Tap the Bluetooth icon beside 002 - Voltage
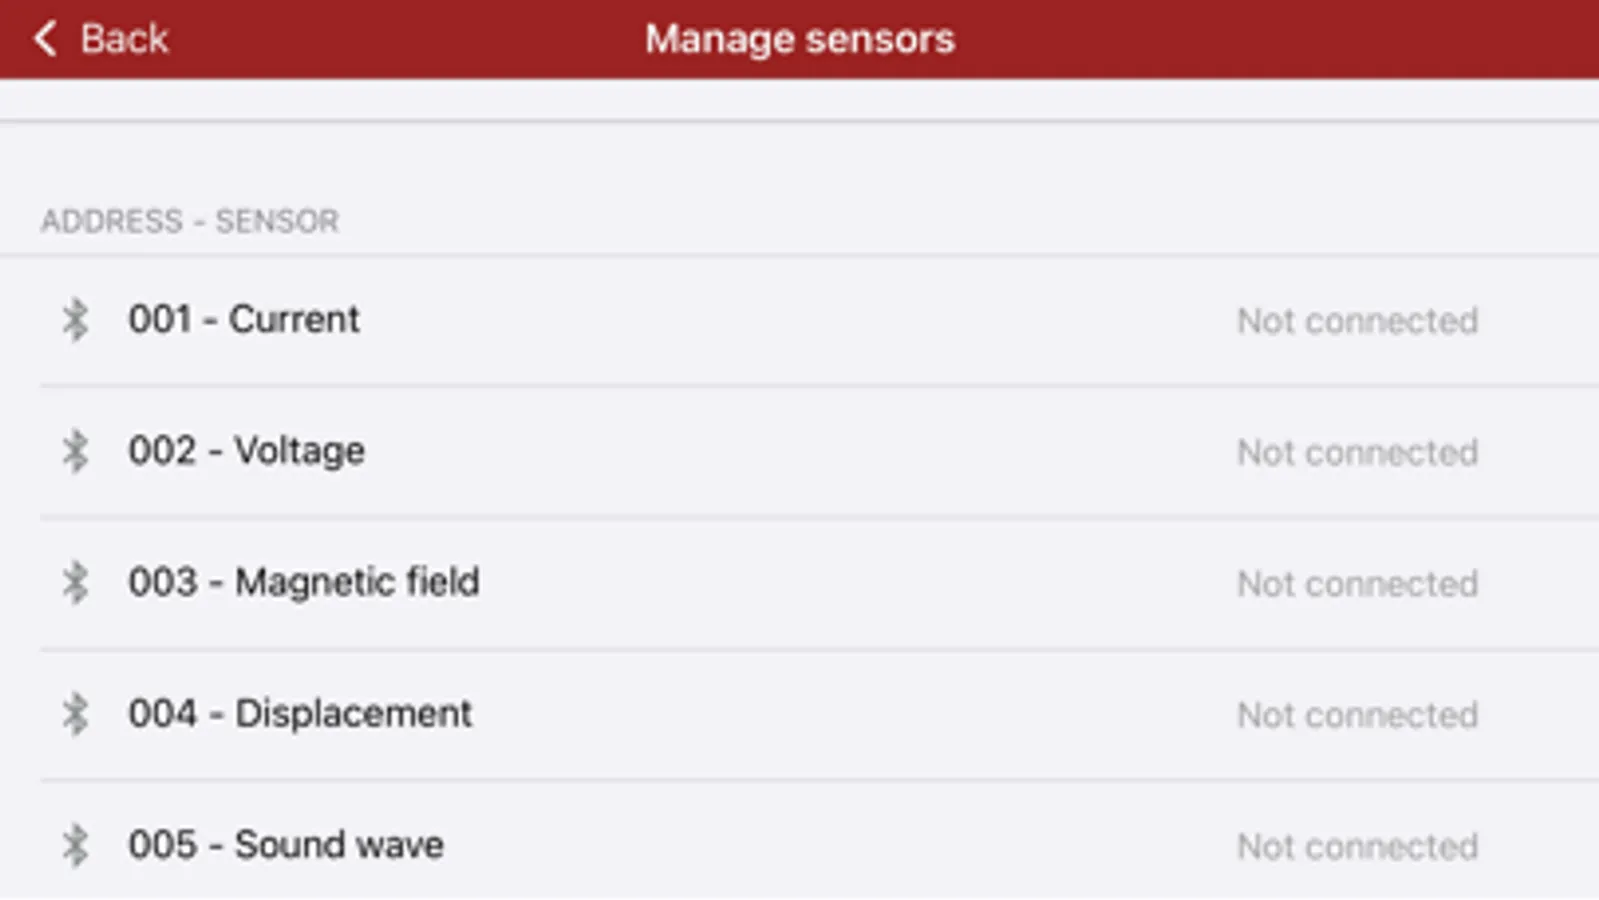 tap(75, 451)
